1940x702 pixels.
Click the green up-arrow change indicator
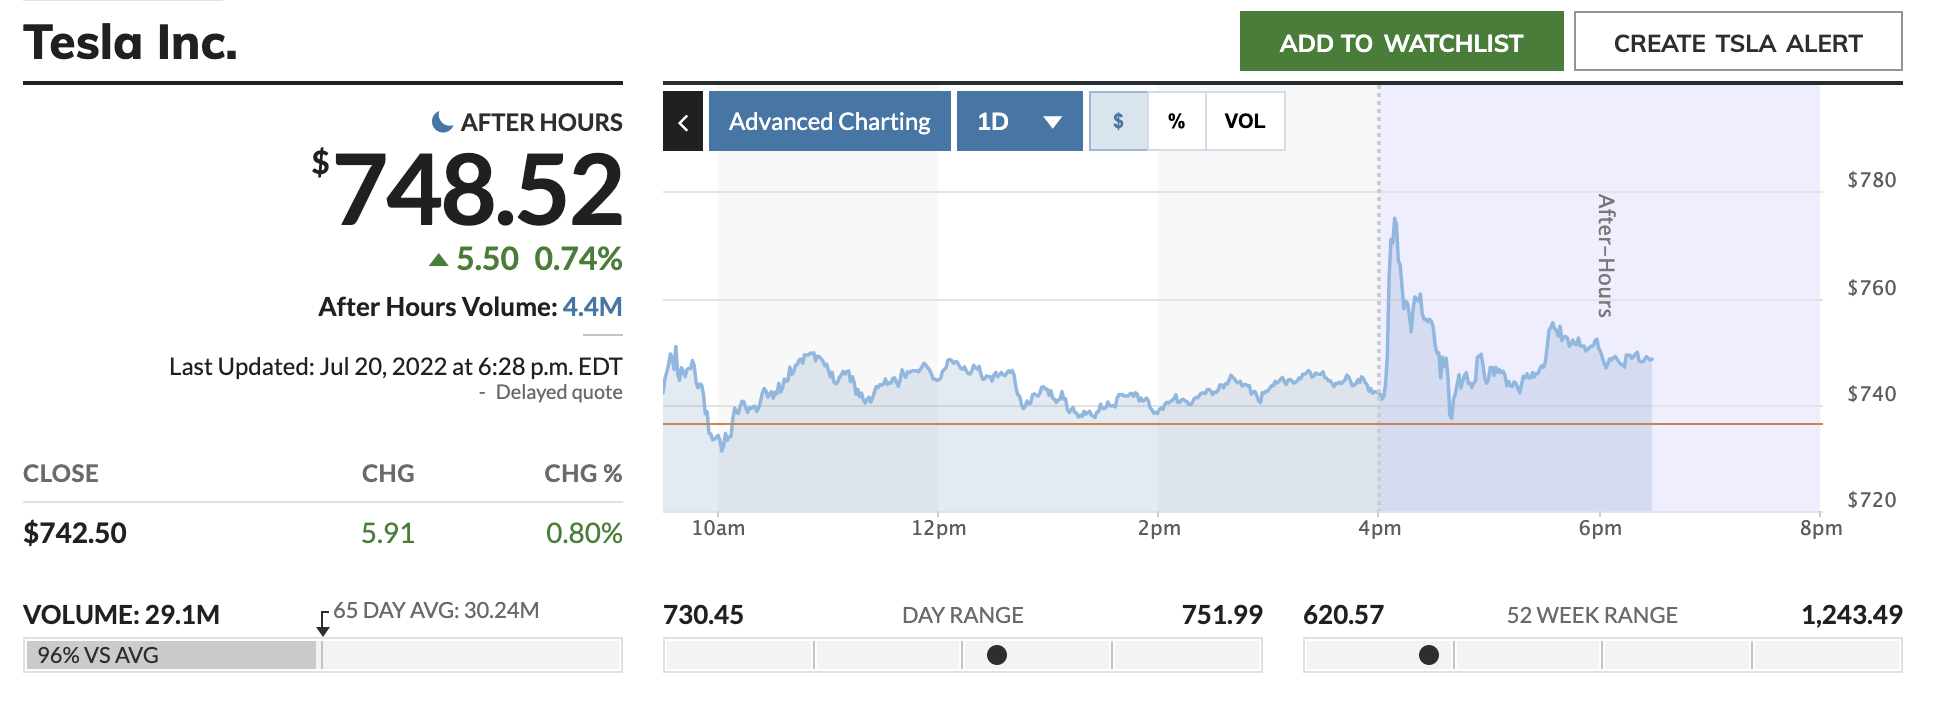438,260
